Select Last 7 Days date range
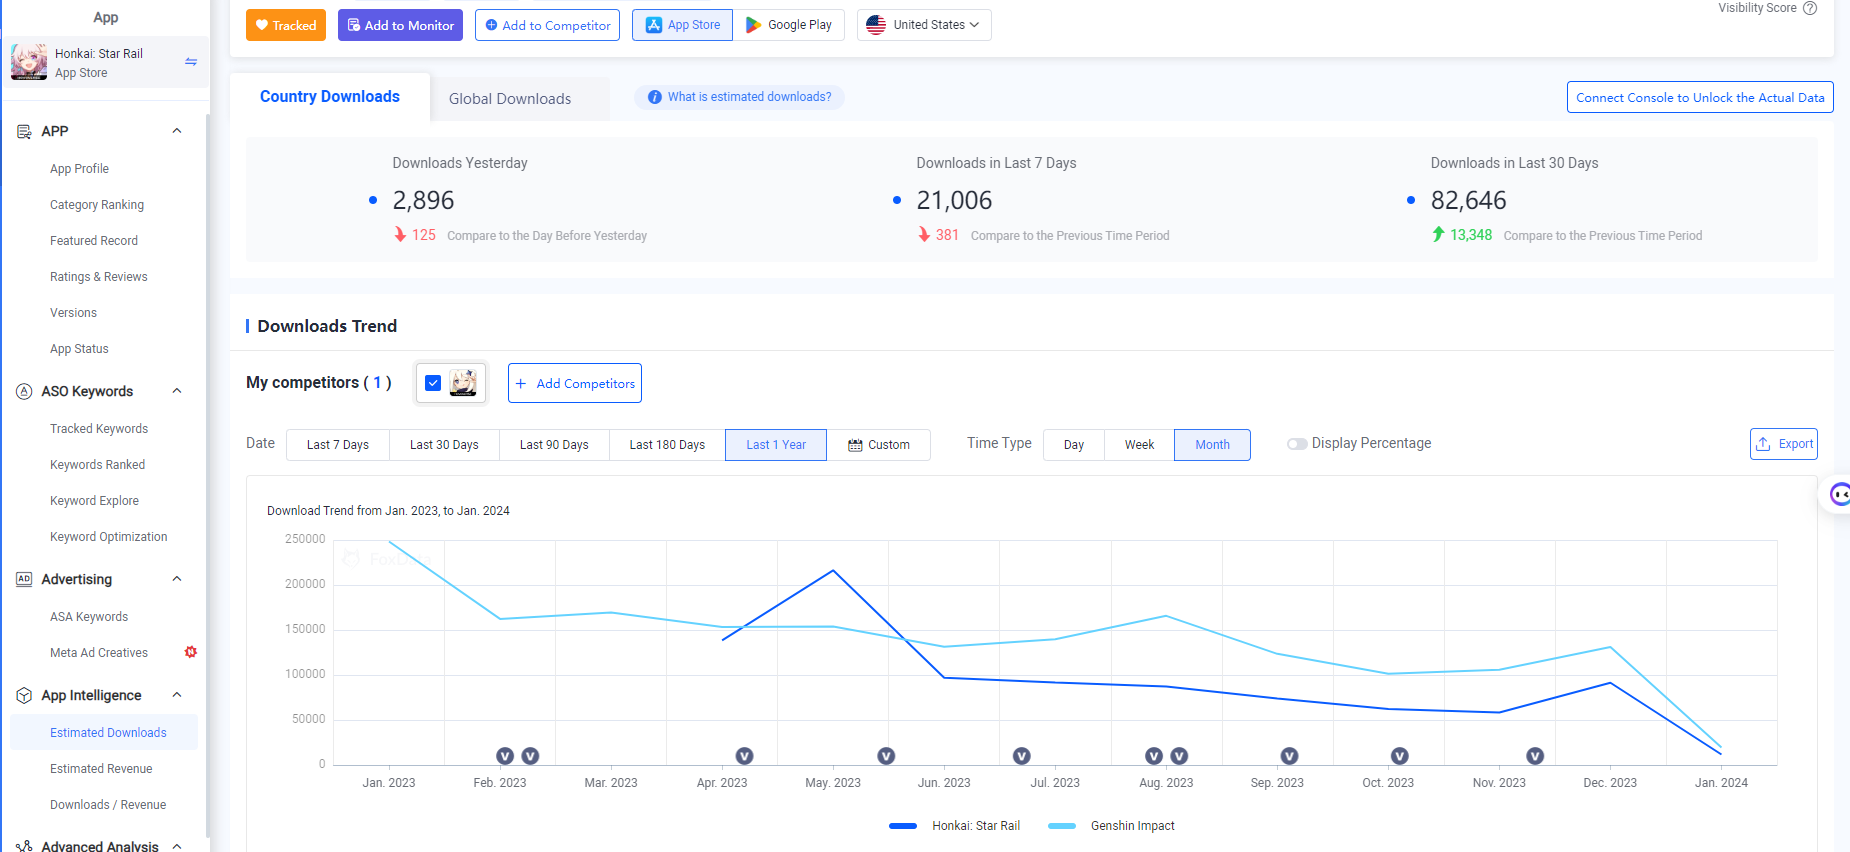1850x852 pixels. (338, 445)
